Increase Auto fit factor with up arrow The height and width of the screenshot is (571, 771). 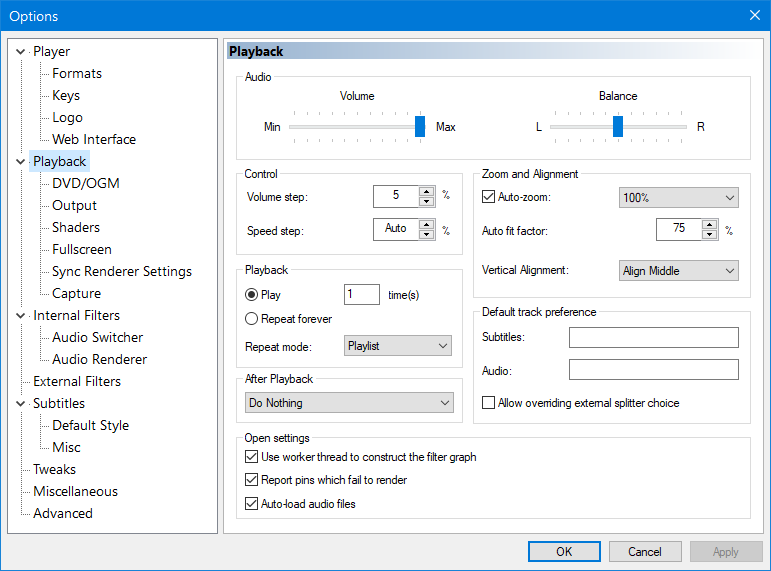click(x=710, y=224)
